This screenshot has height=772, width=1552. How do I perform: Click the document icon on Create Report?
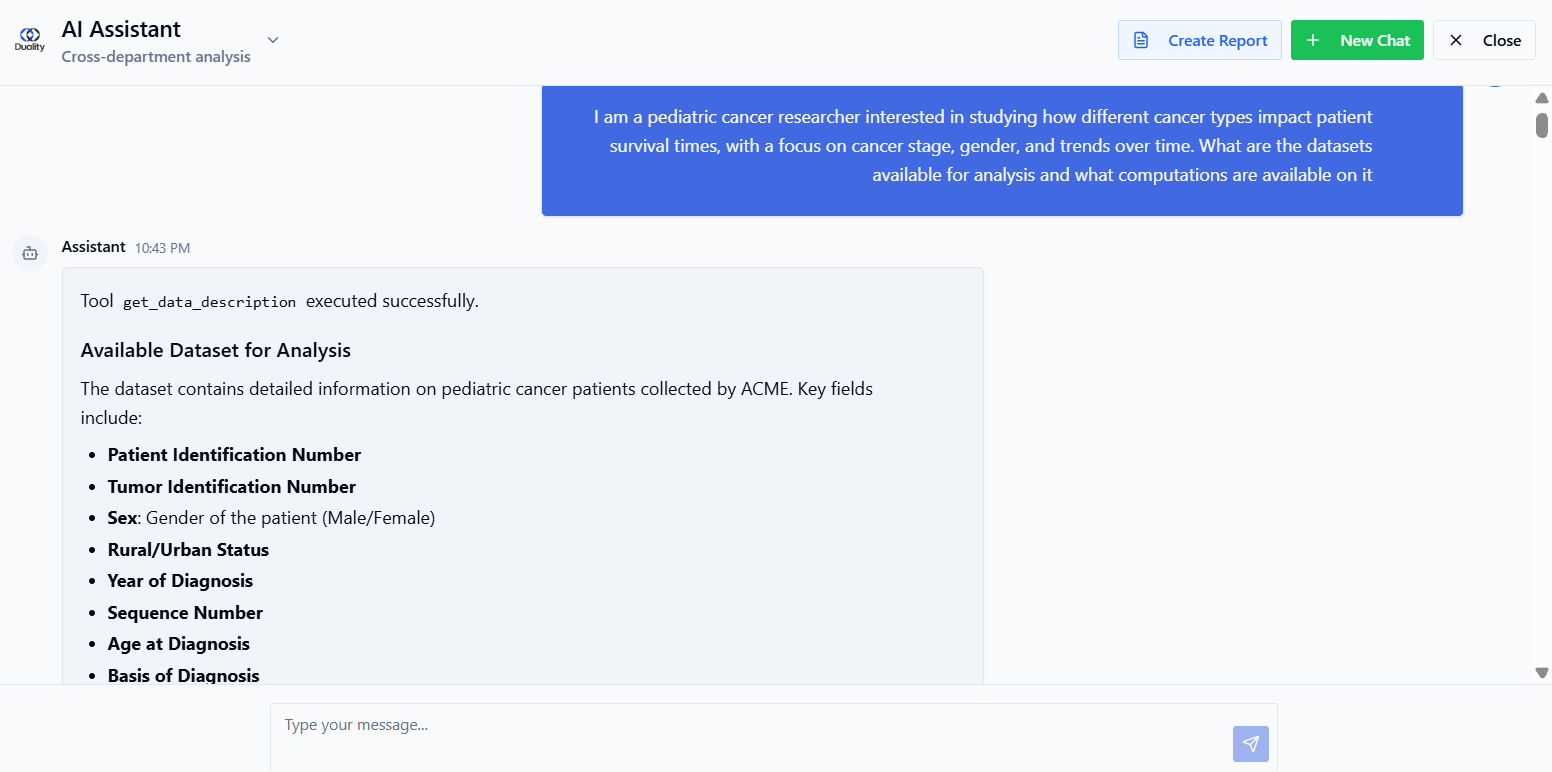tap(1141, 40)
